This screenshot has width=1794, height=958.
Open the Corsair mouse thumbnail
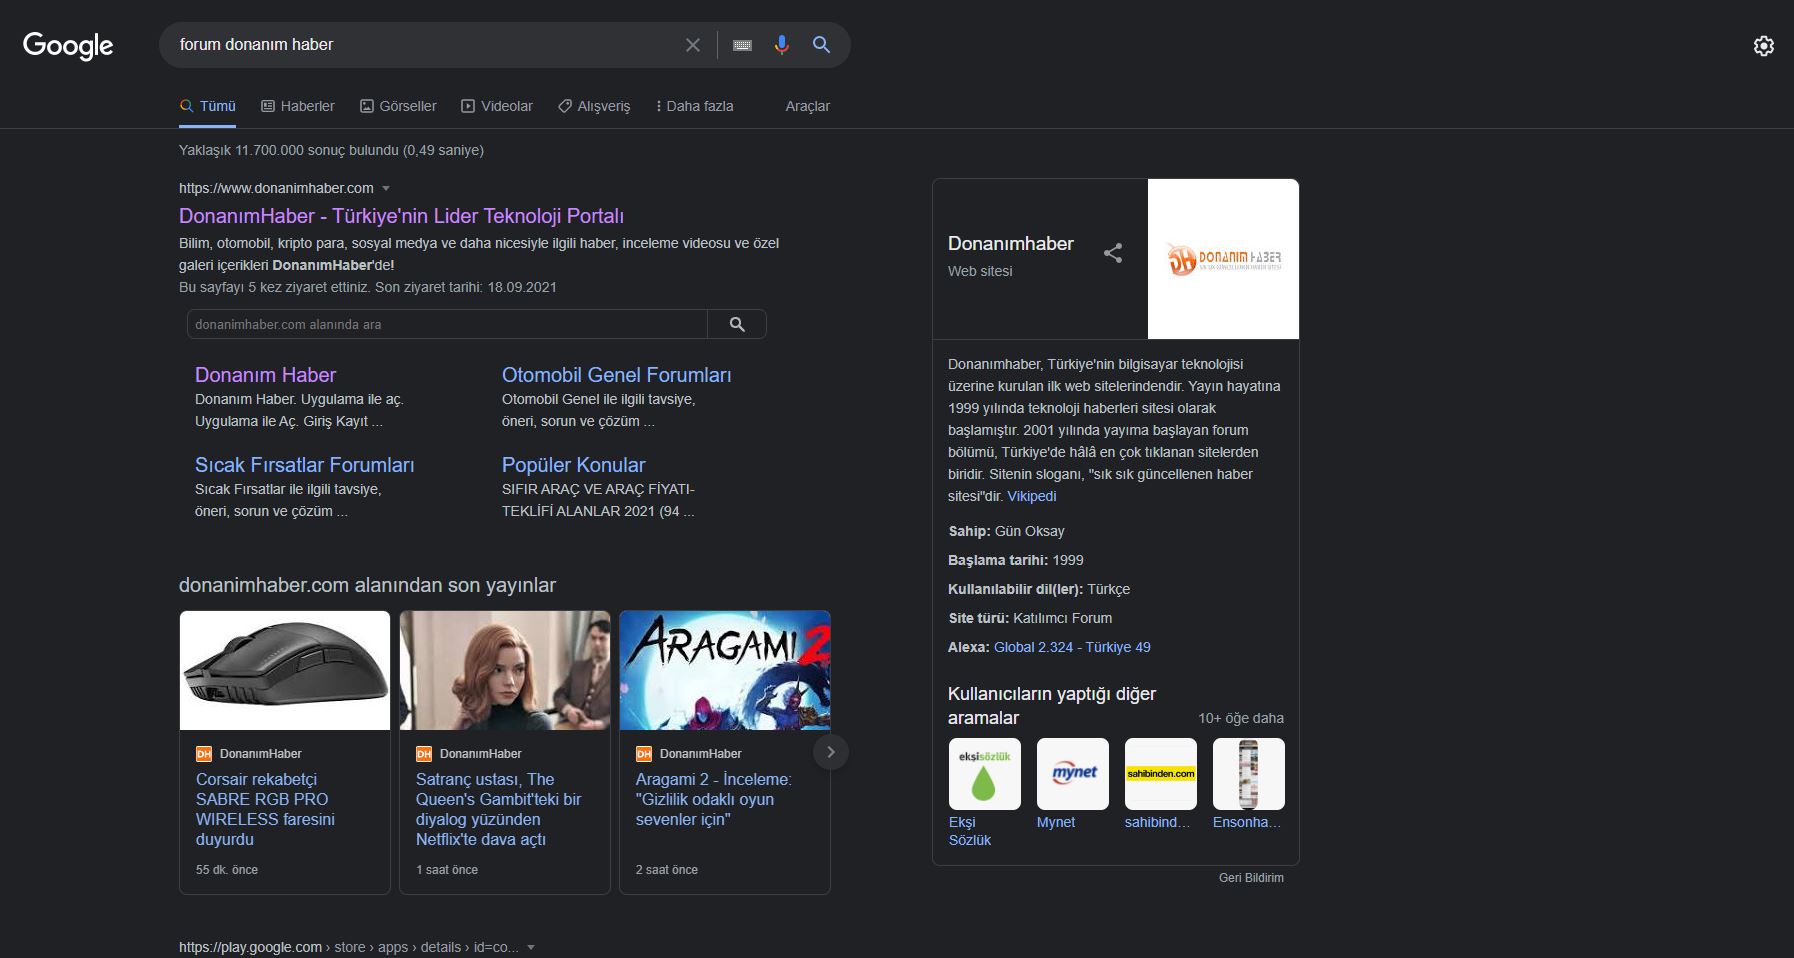(x=285, y=670)
